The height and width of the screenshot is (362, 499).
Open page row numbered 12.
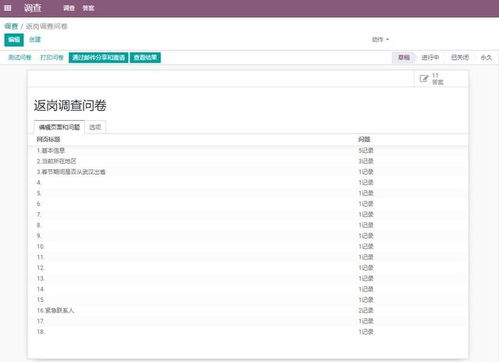[x=248, y=268]
